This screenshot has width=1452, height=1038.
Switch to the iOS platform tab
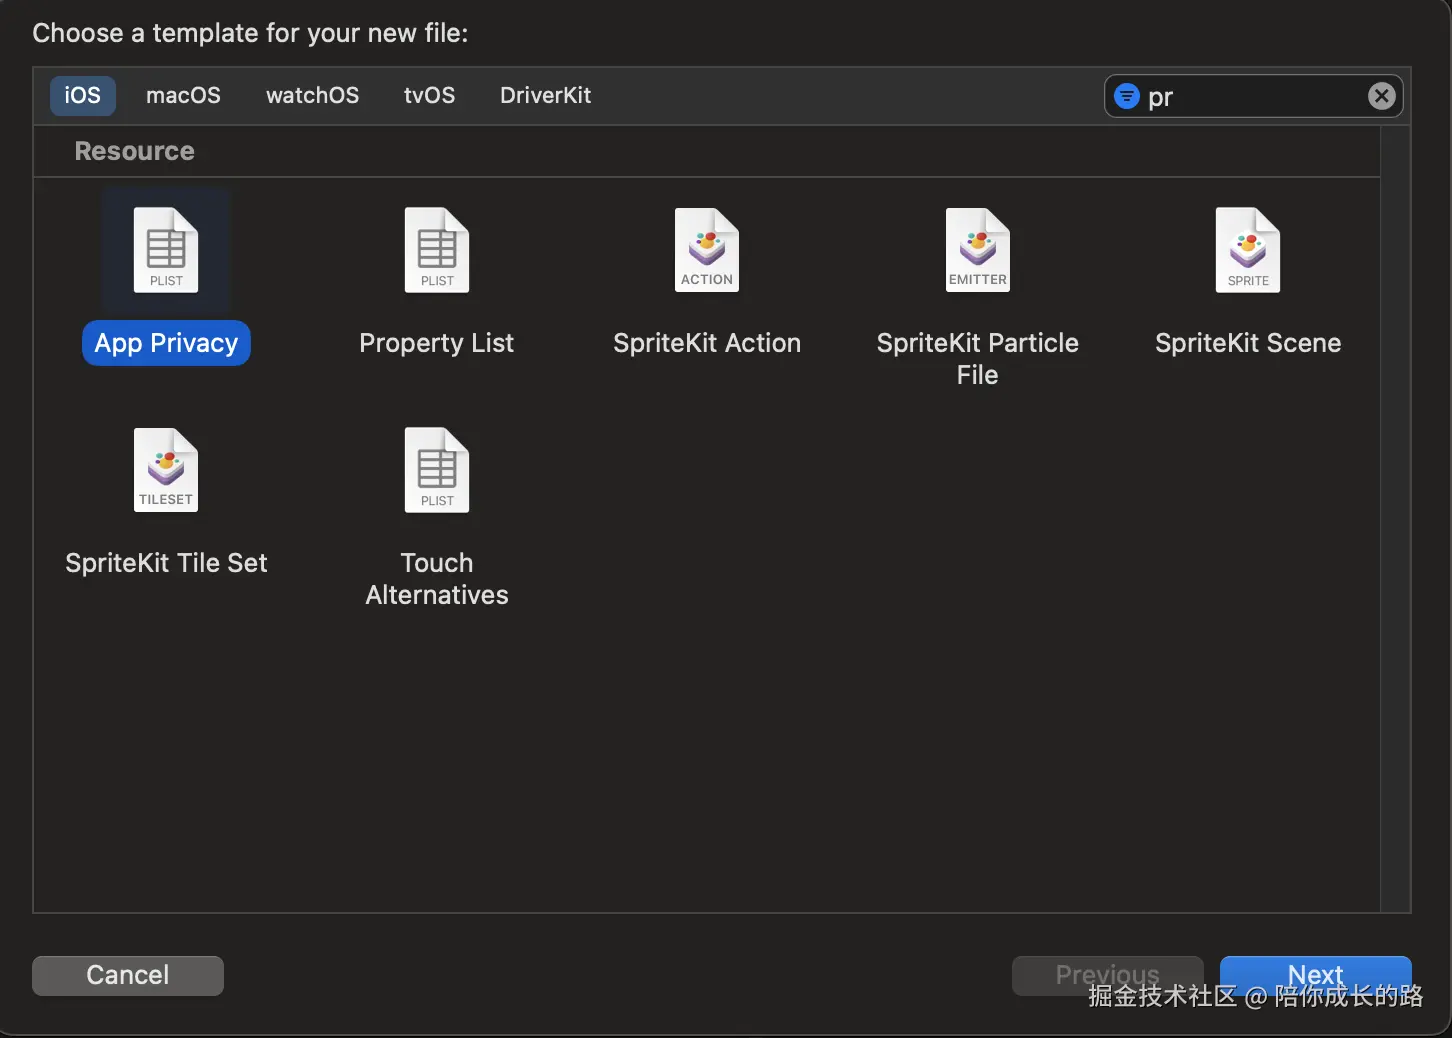coord(83,96)
